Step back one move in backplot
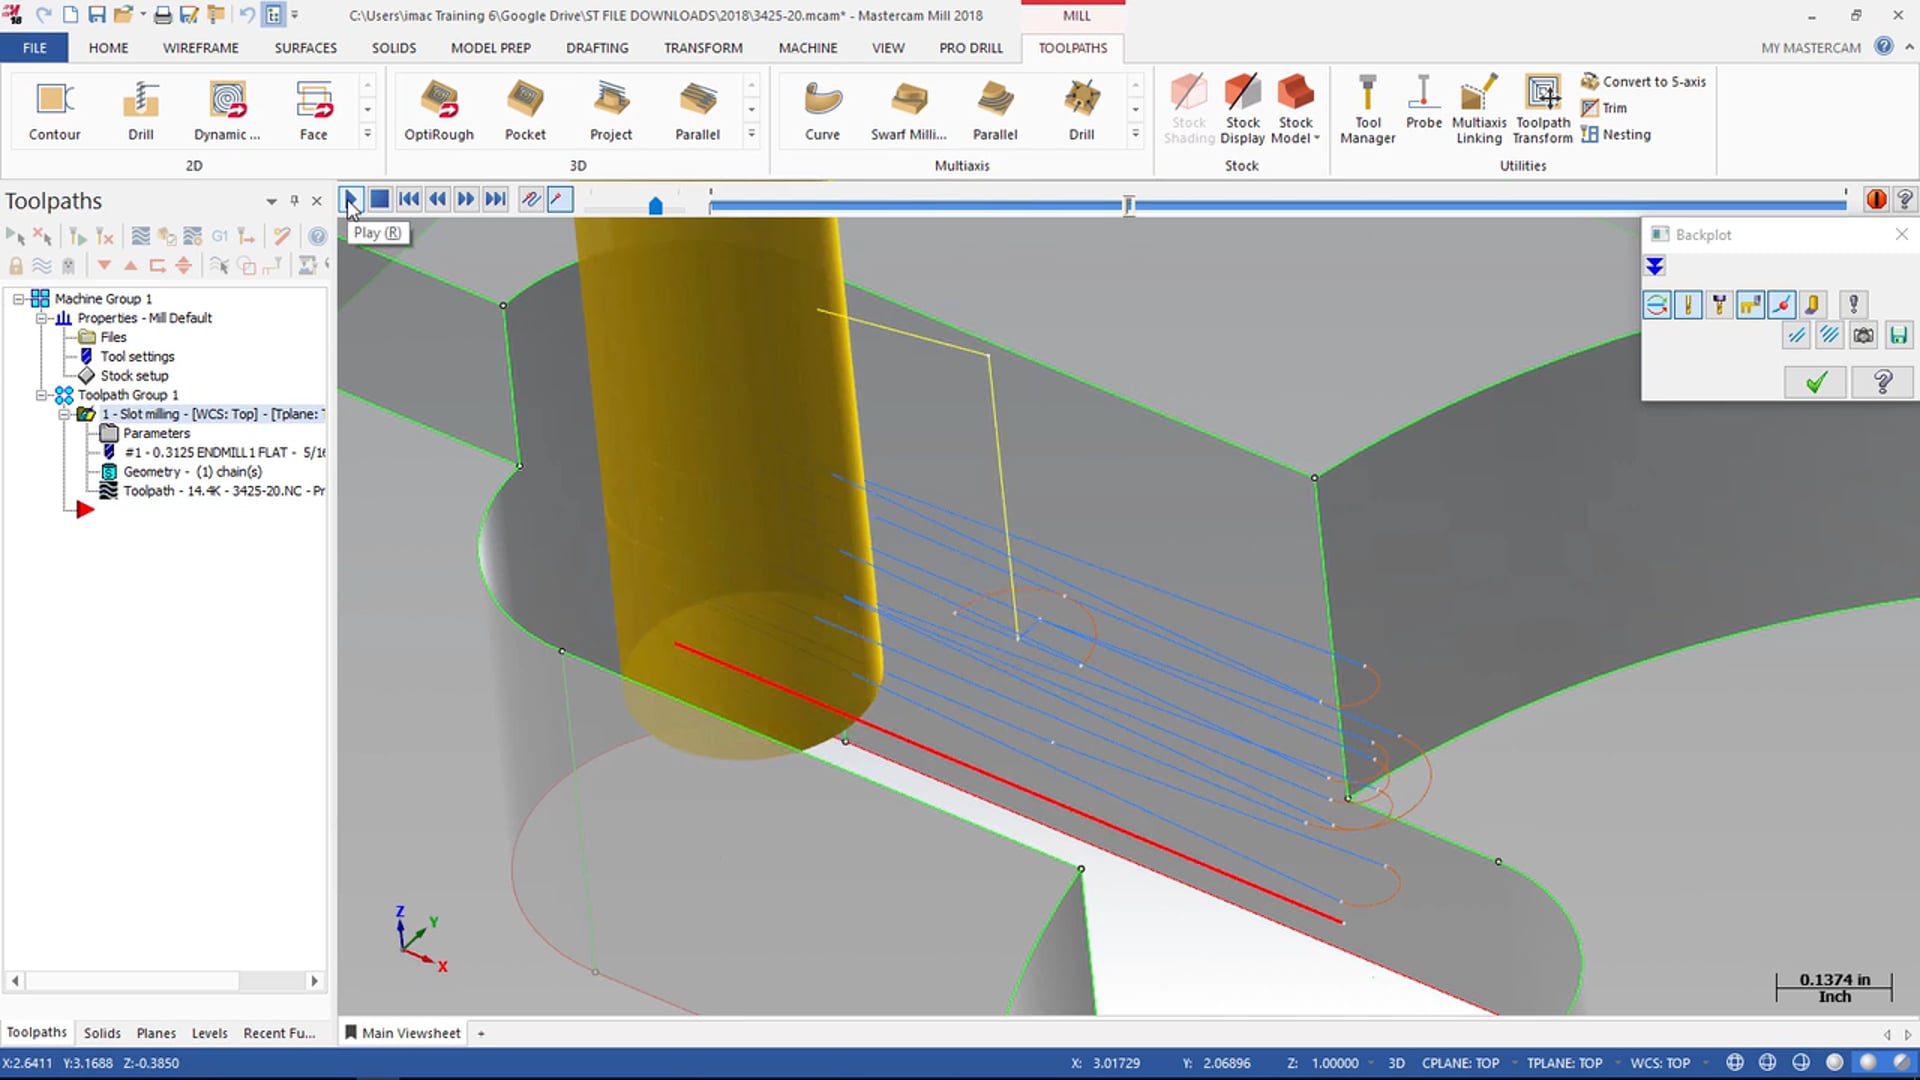The width and height of the screenshot is (1920, 1080). [438, 199]
